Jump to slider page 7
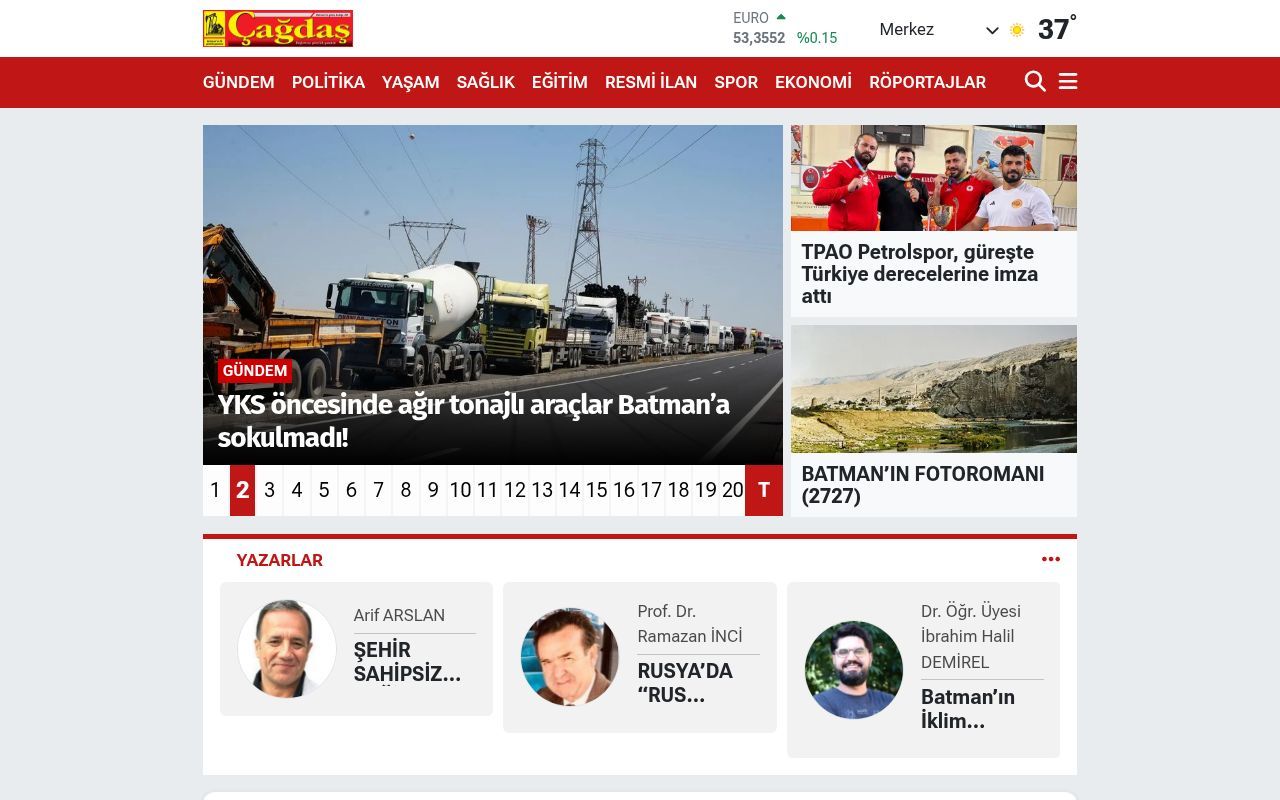Screen dimensions: 1280x800 tap(378, 490)
